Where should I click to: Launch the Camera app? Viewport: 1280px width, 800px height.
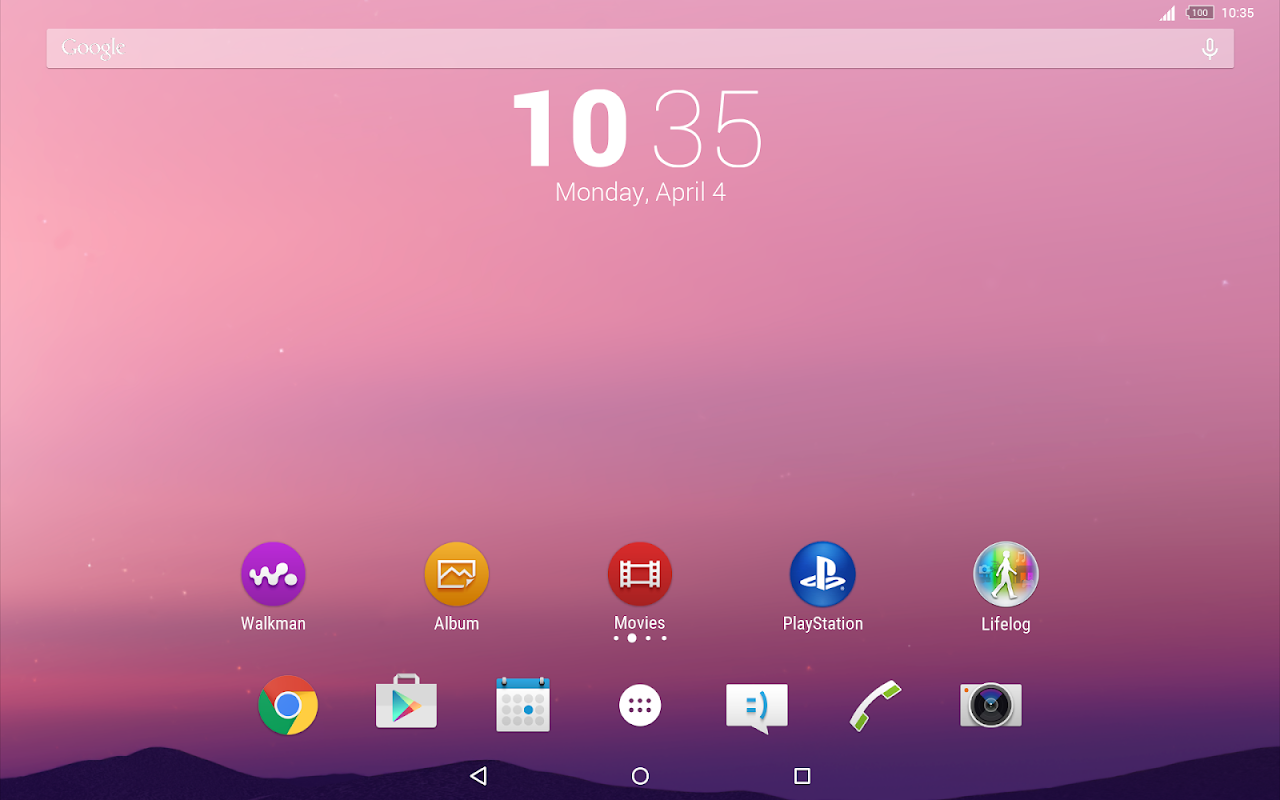click(991, 705)
